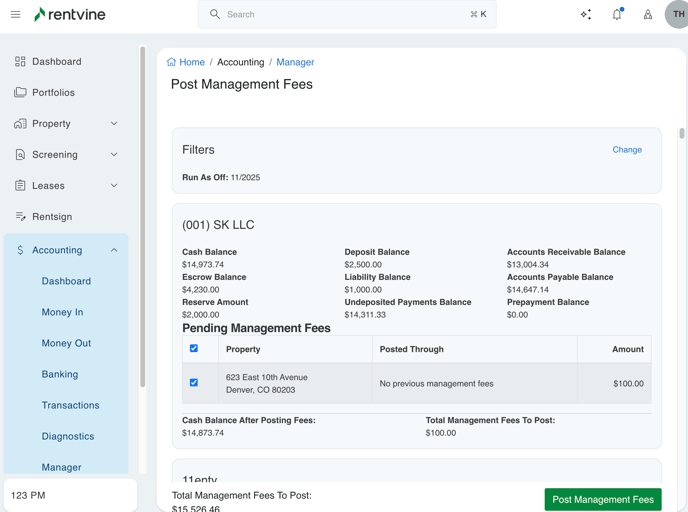Uncheck the 623 East 10th Avenue row
Screen dimensions: 688x512
coord(194,383)
